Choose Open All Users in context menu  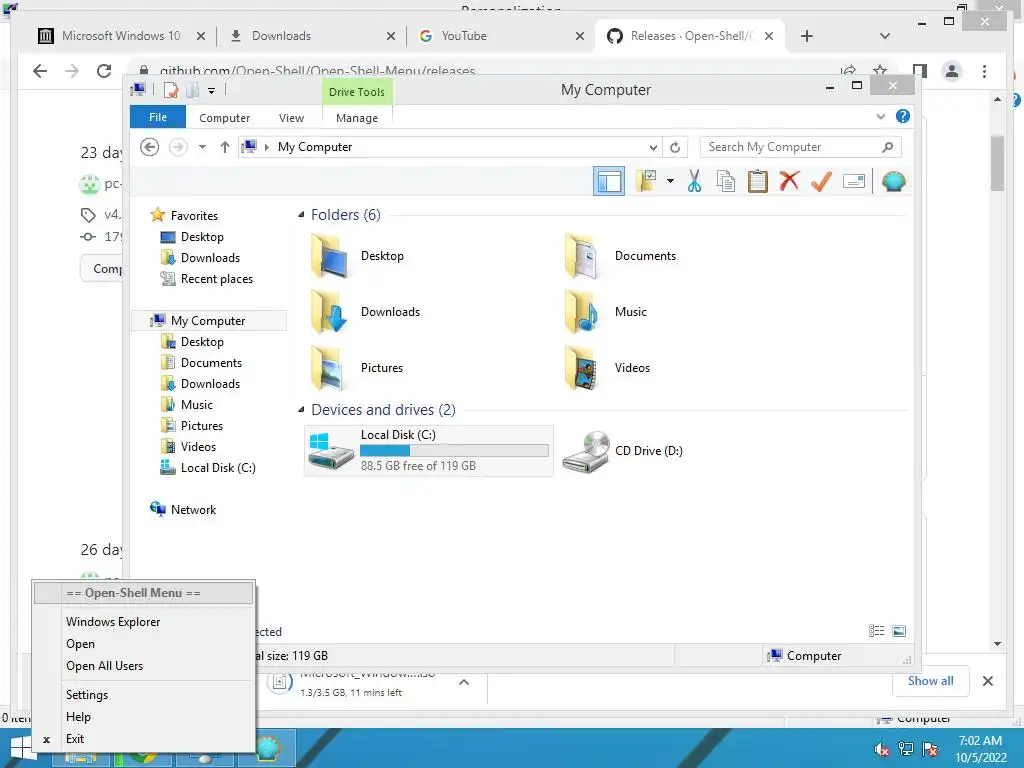point(144,665)
